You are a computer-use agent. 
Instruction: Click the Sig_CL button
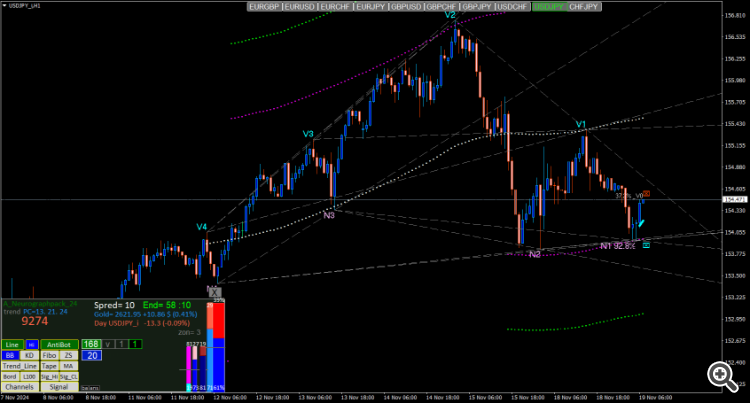69,377
